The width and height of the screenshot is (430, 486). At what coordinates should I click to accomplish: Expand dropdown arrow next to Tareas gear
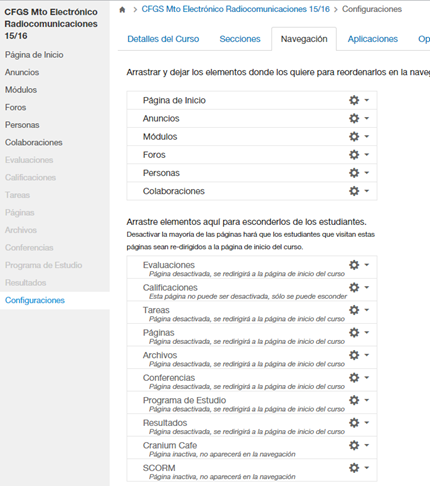click(x=367, y=310)
